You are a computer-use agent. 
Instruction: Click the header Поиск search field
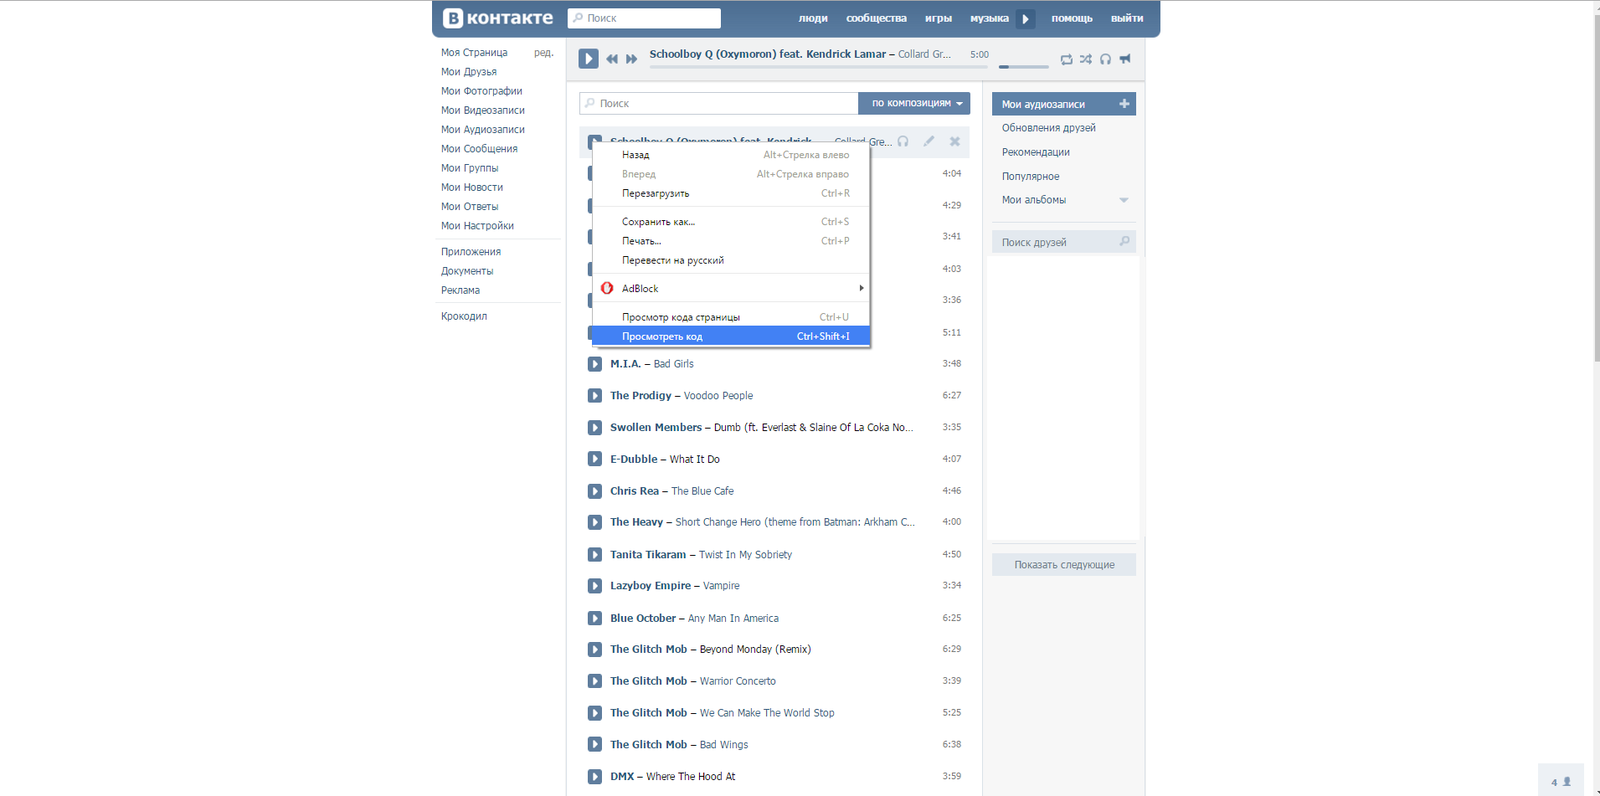coord(644,18)
